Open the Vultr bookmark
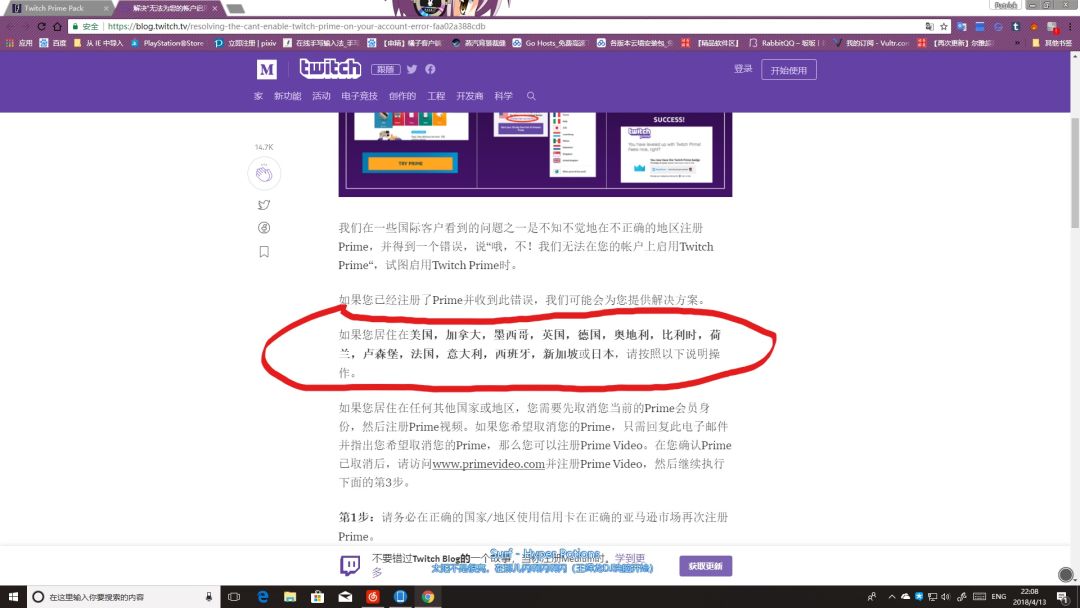 click(871, 43)
